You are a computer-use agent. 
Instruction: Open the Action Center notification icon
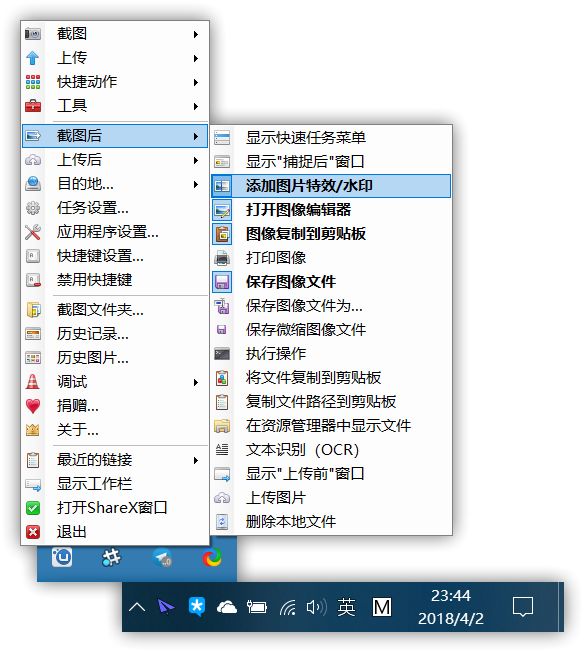pos(522,607)
